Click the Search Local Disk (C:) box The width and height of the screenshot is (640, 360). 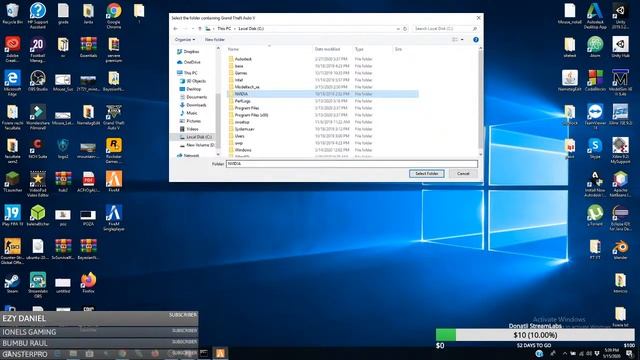tap(445, 29)
